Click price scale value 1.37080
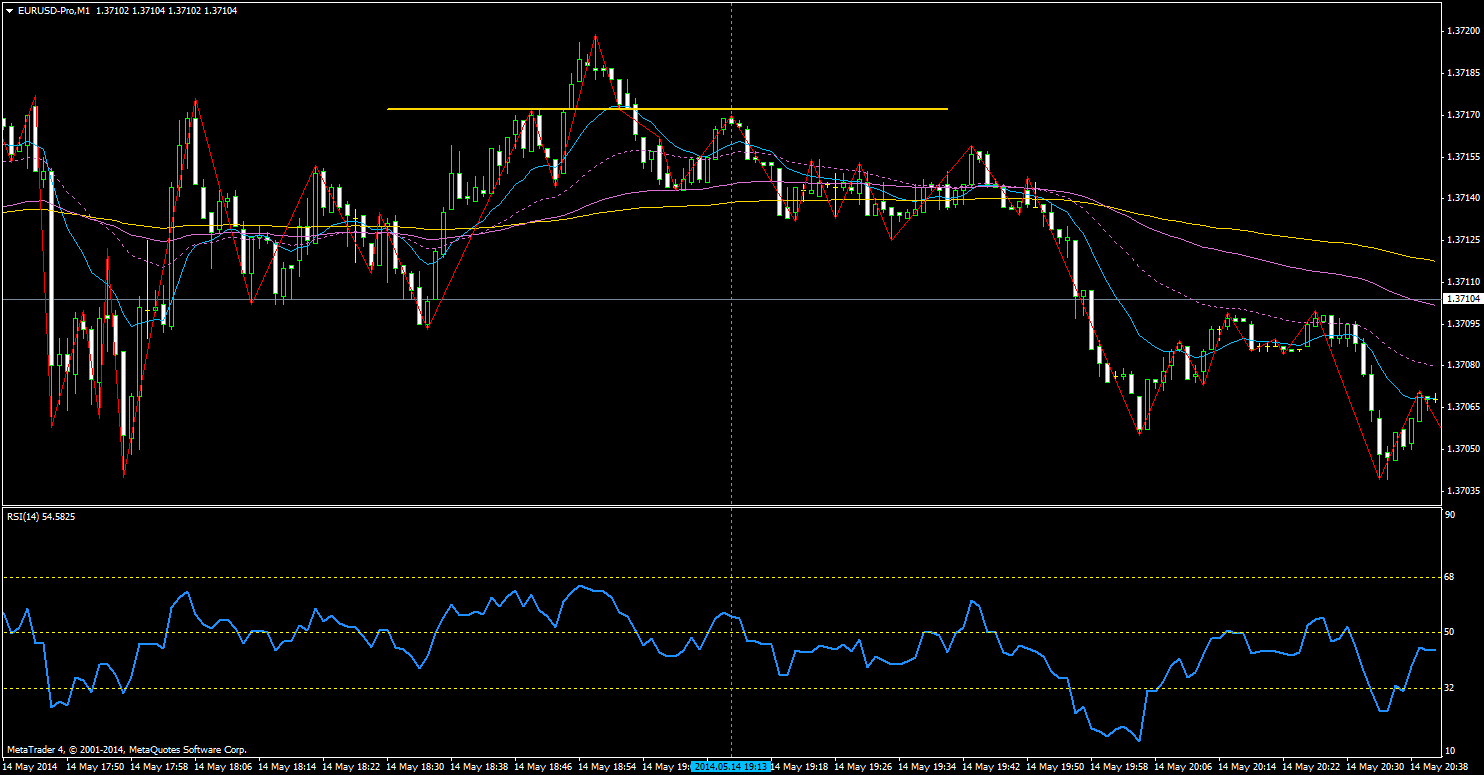 [1462, 365]
